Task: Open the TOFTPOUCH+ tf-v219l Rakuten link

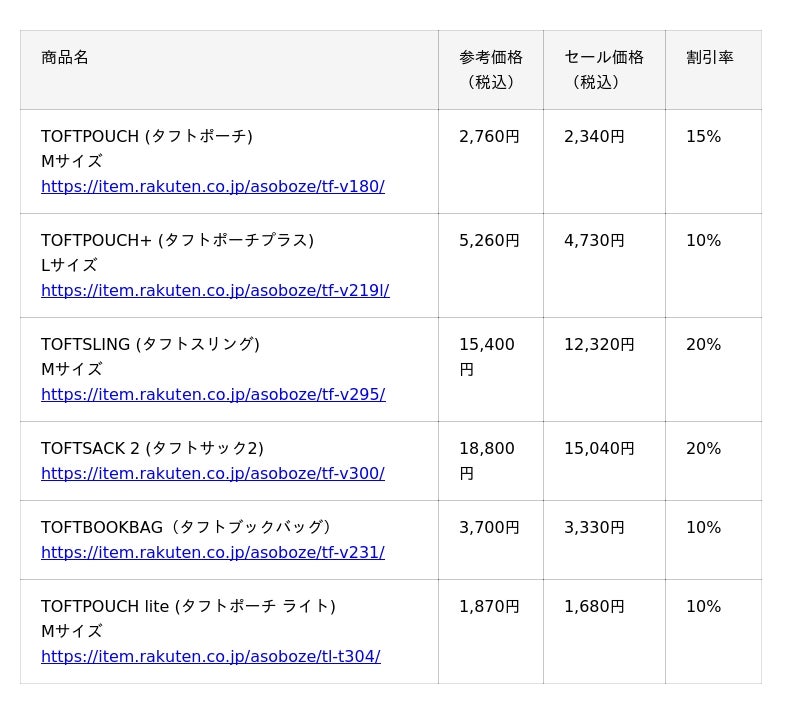Action: click(215, 290)
